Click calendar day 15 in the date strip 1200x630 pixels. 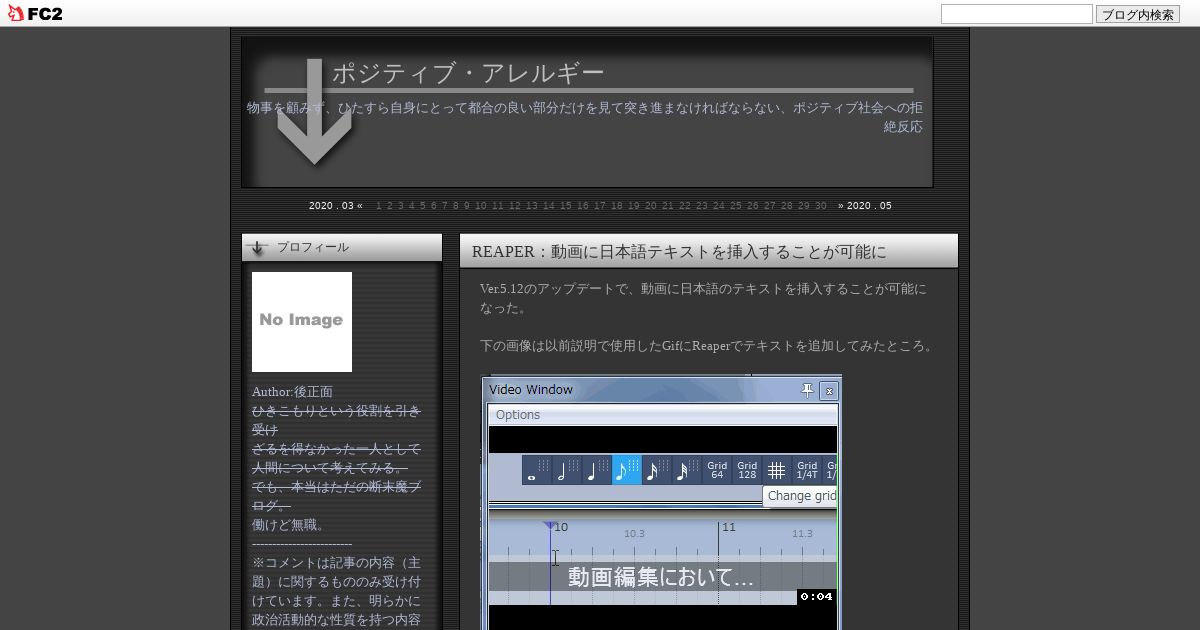(x=566, y=206)
